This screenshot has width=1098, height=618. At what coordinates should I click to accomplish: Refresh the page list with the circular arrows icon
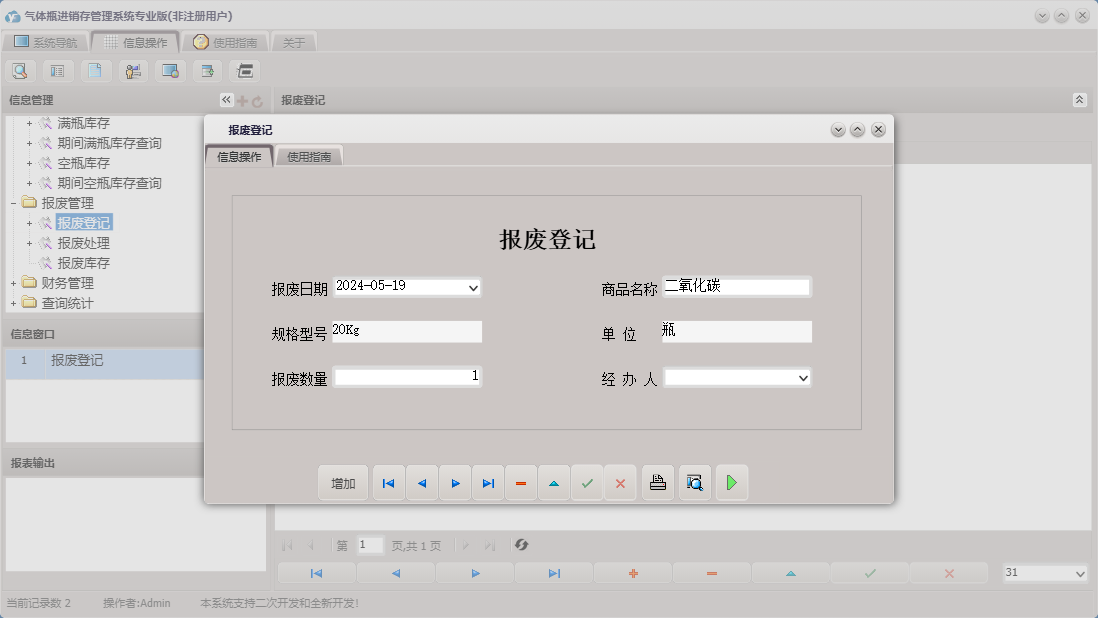click(519, 545)
